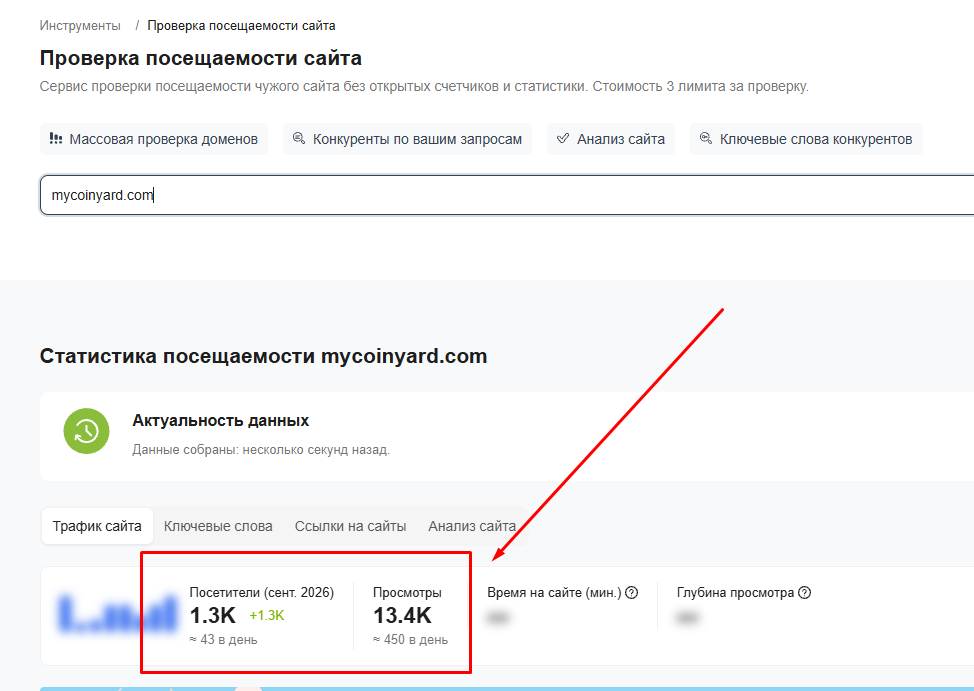
Task: Click the key icon of Ключевые слова конкурентов
Action: coord(706,138)
